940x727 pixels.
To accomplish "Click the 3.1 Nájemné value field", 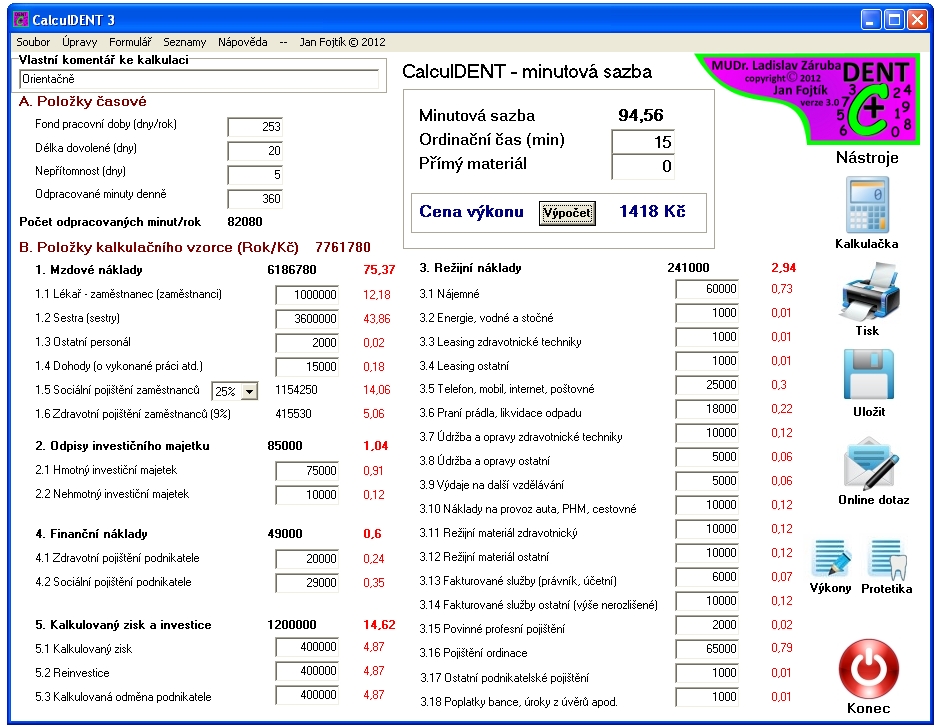I will 707,289.
